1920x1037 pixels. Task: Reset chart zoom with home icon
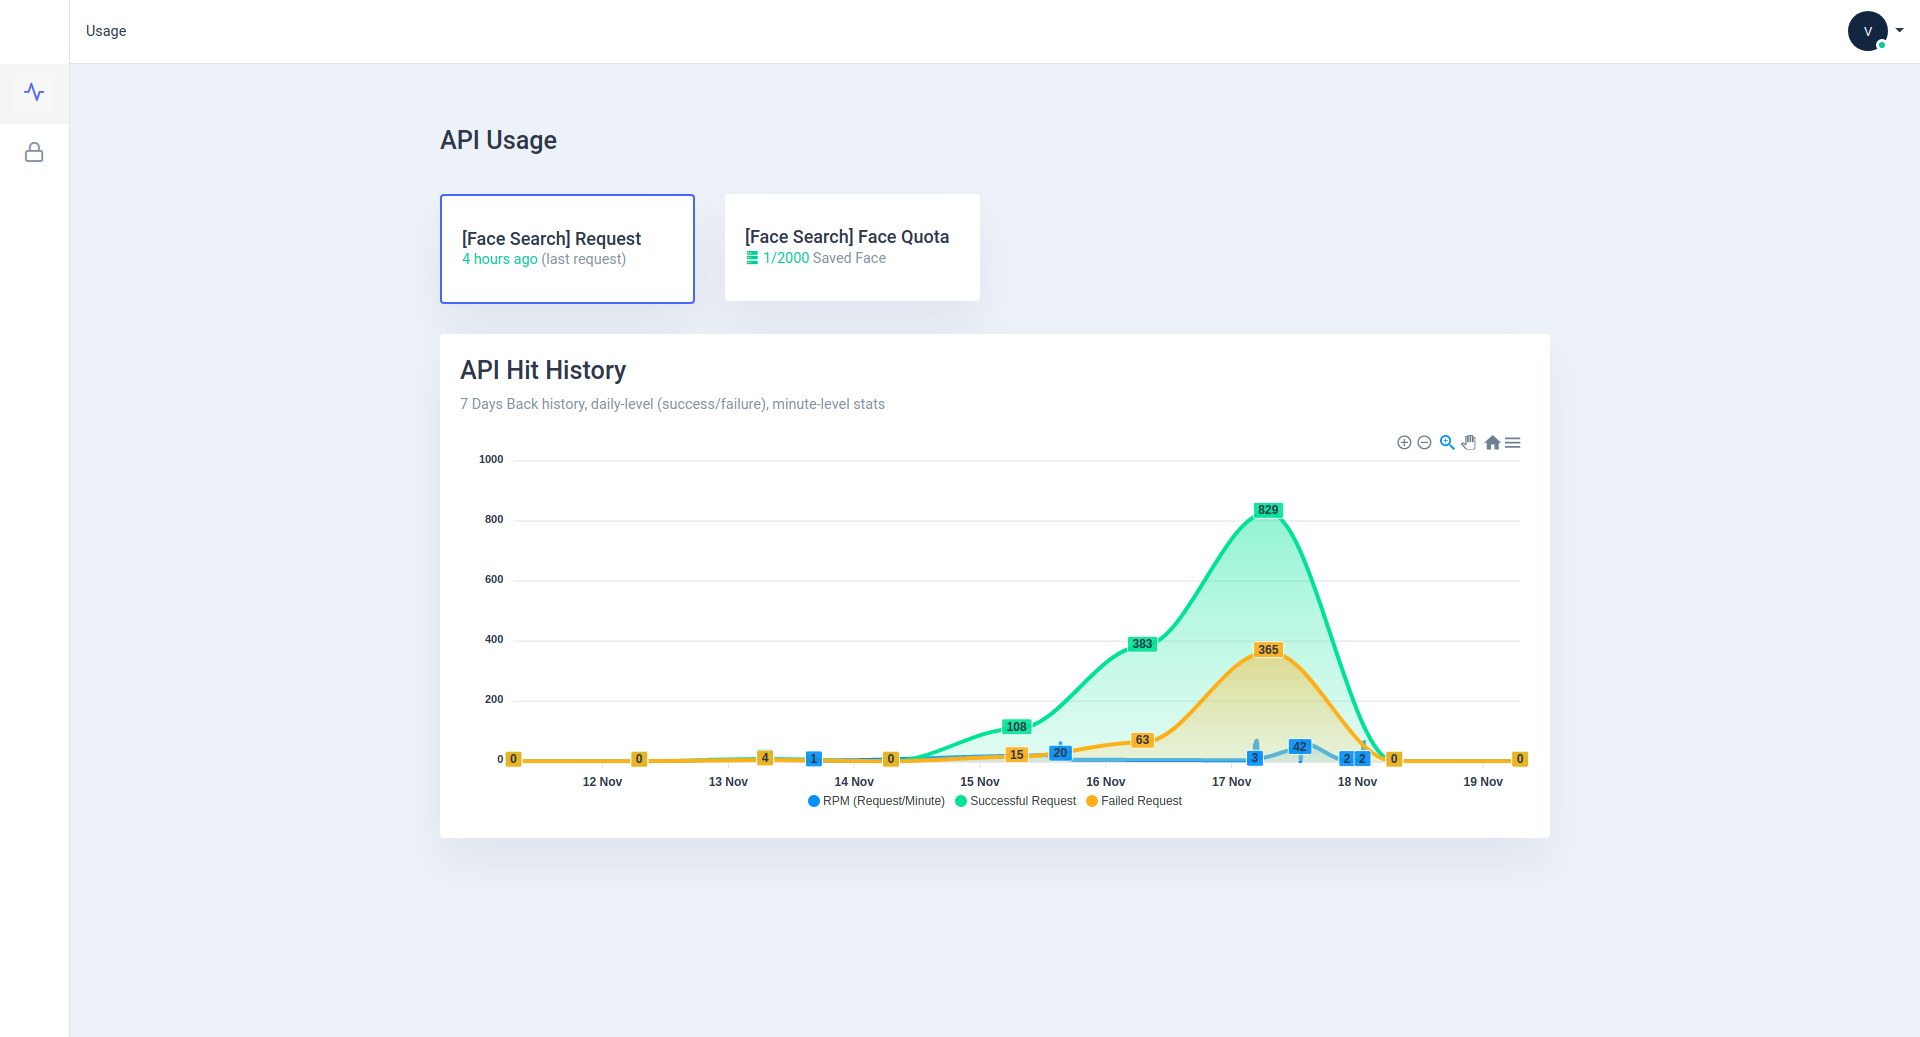tap(1492, 442)
